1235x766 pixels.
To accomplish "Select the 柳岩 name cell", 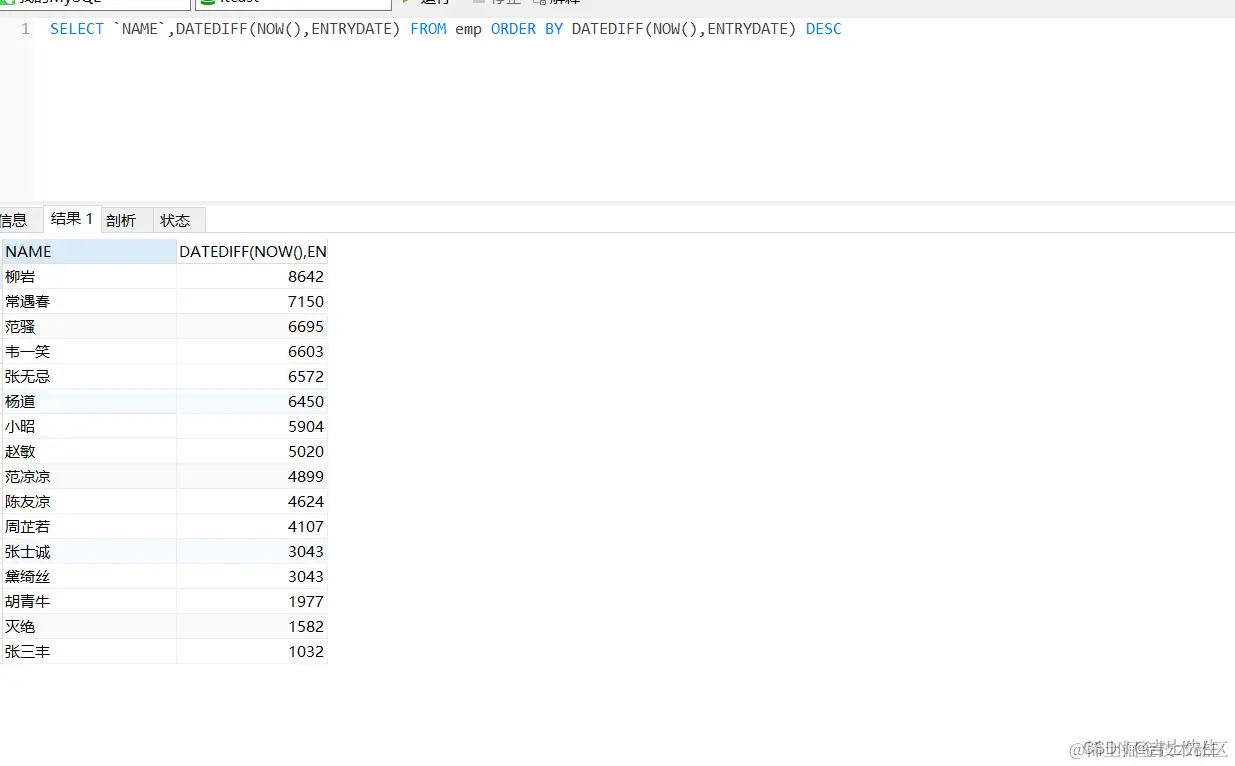I will pyautogui.click(x=89, y=277).
